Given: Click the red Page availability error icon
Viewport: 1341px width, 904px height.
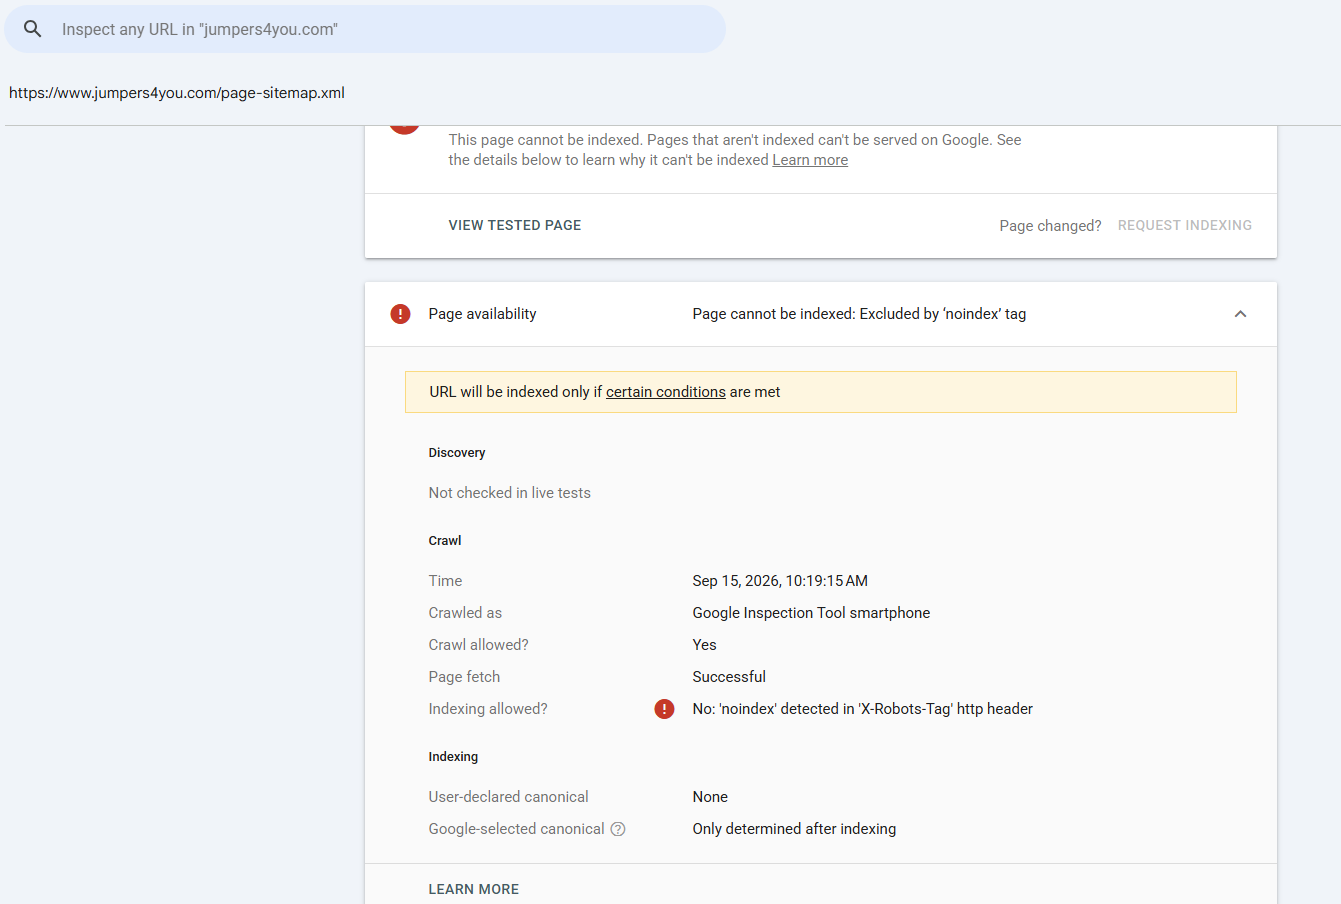Looking at the screenshot, I should click(x=400, y=314).
